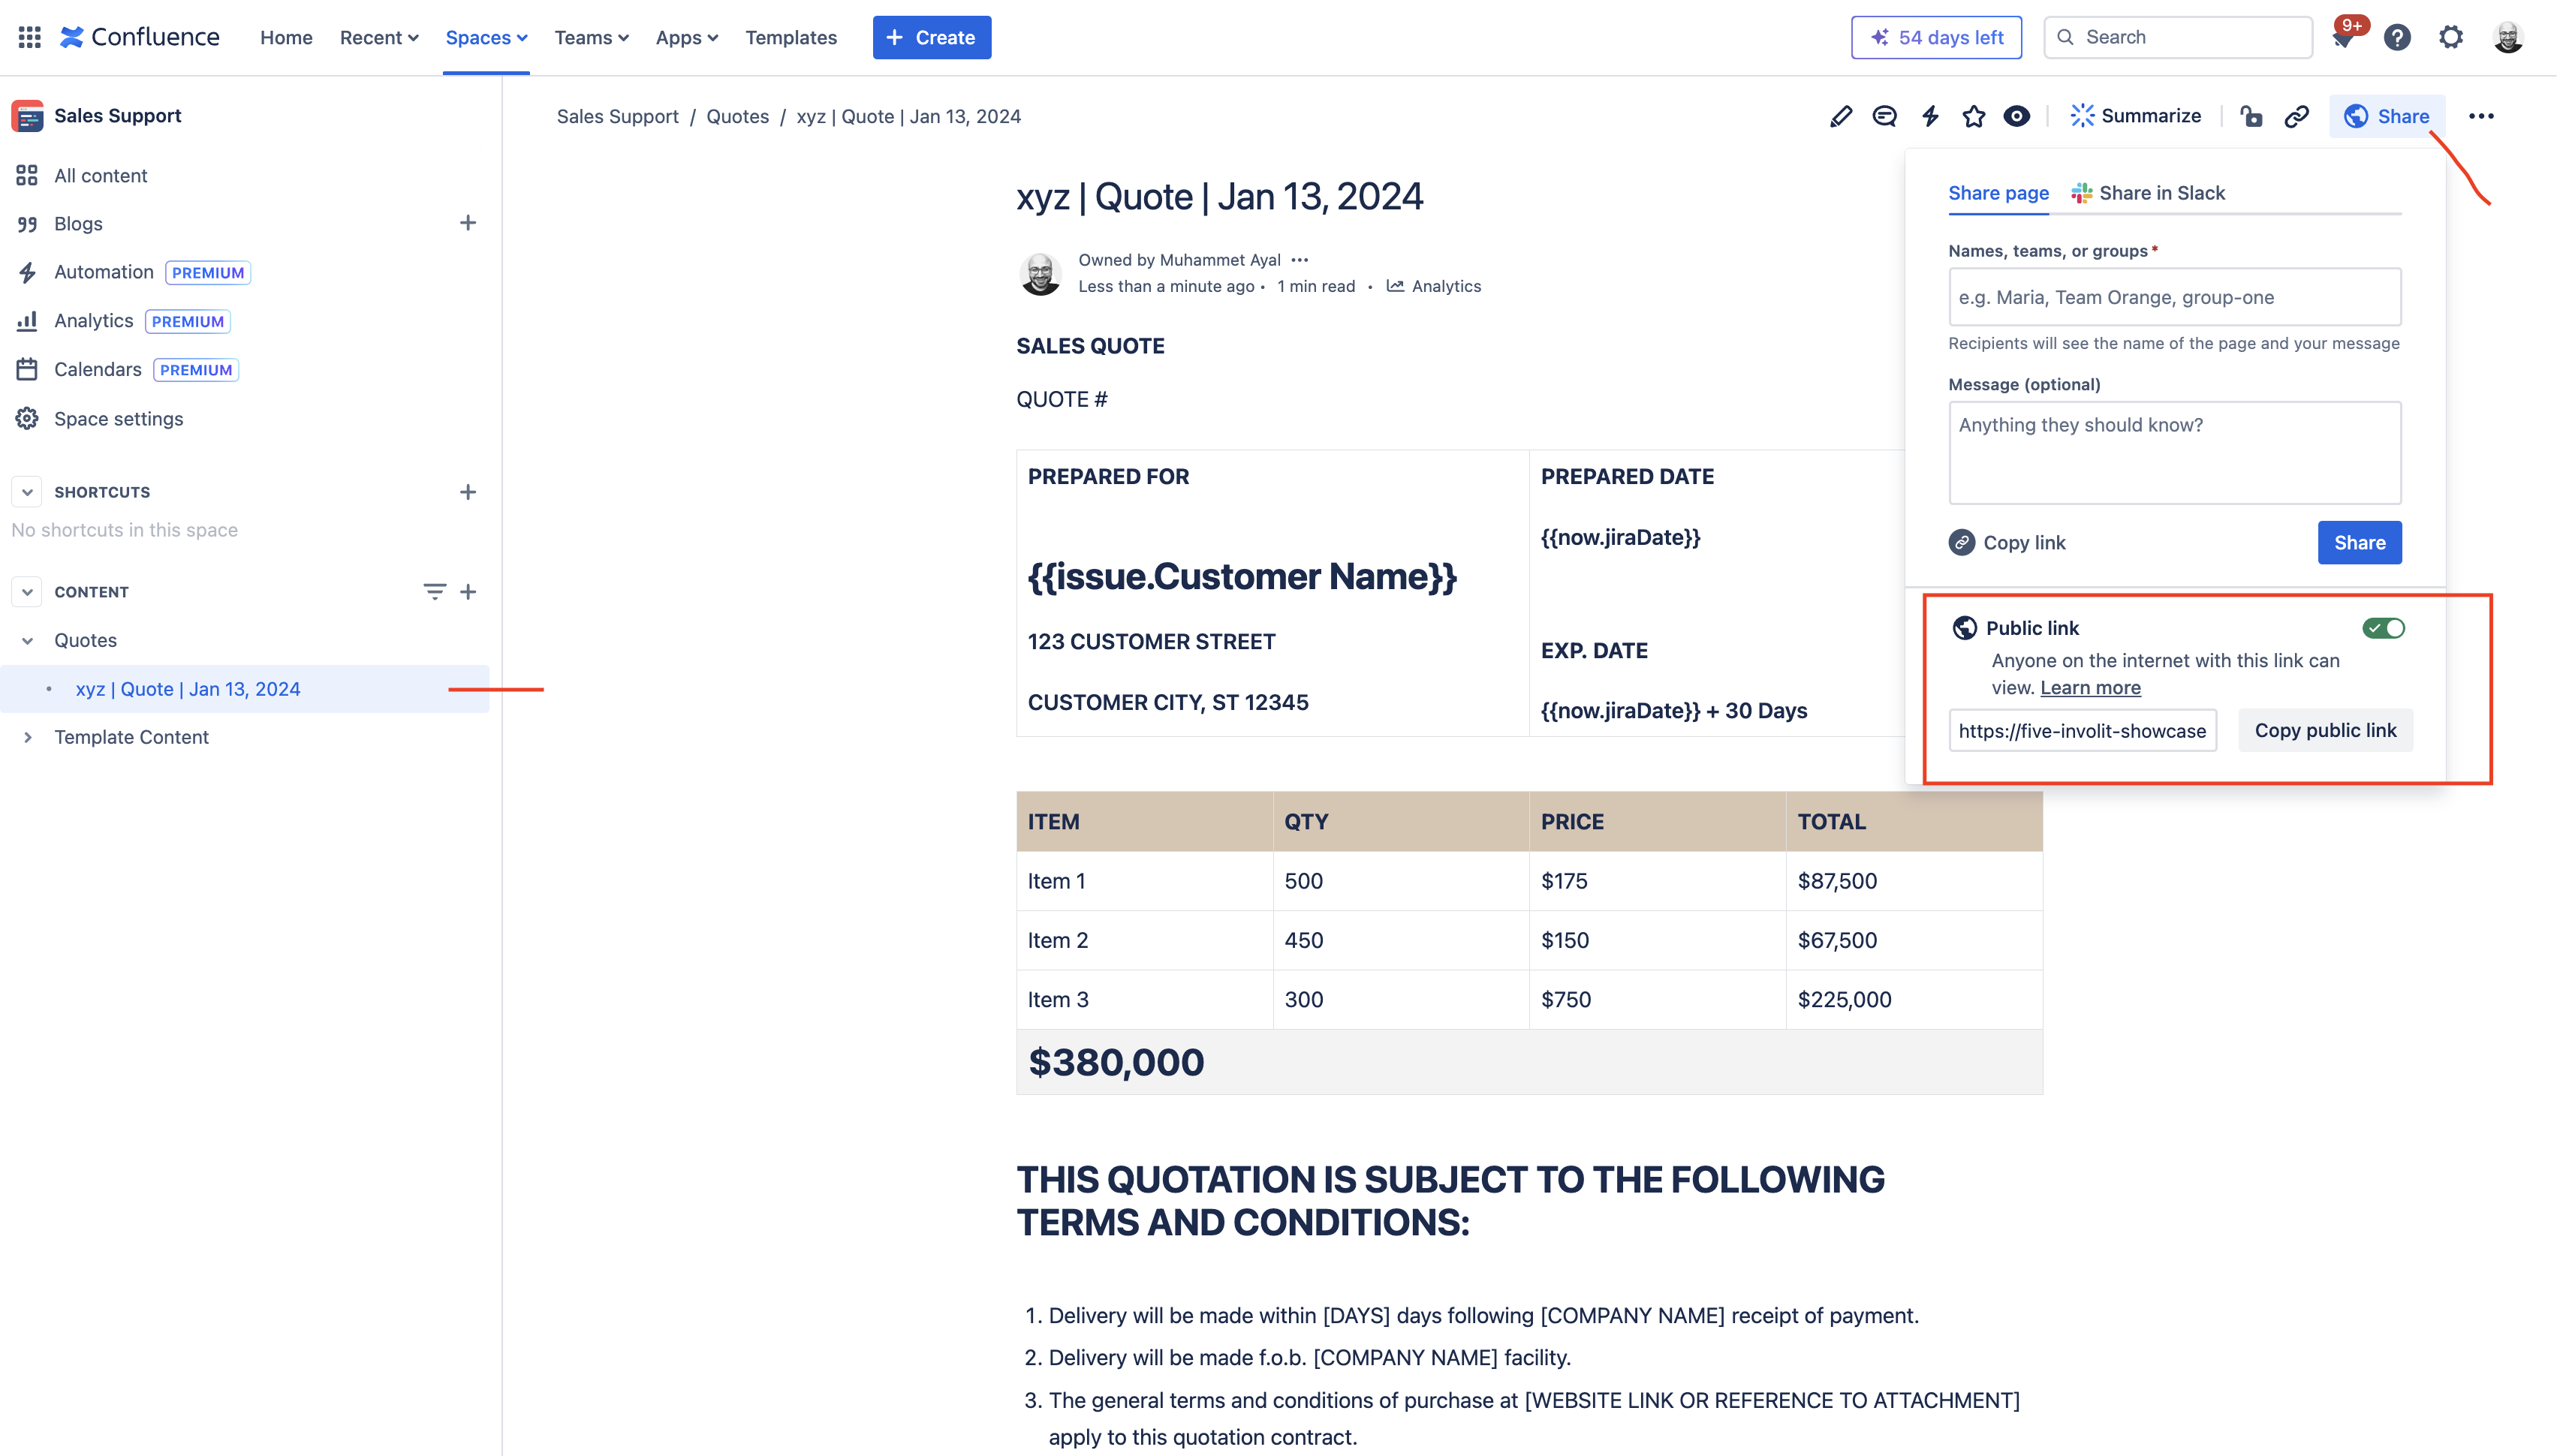Focus the Names, teams, or groups field
Screen dimensions: 2557x1456
[x=2174, y=297]
